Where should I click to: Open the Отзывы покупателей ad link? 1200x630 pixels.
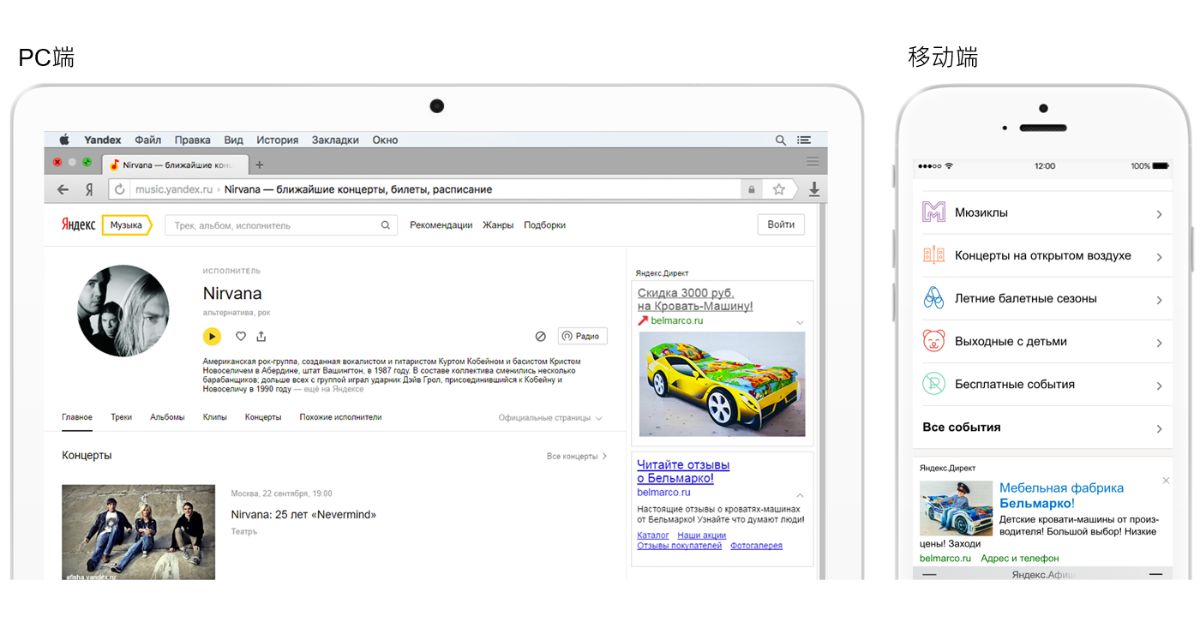[x=679, y=546]
